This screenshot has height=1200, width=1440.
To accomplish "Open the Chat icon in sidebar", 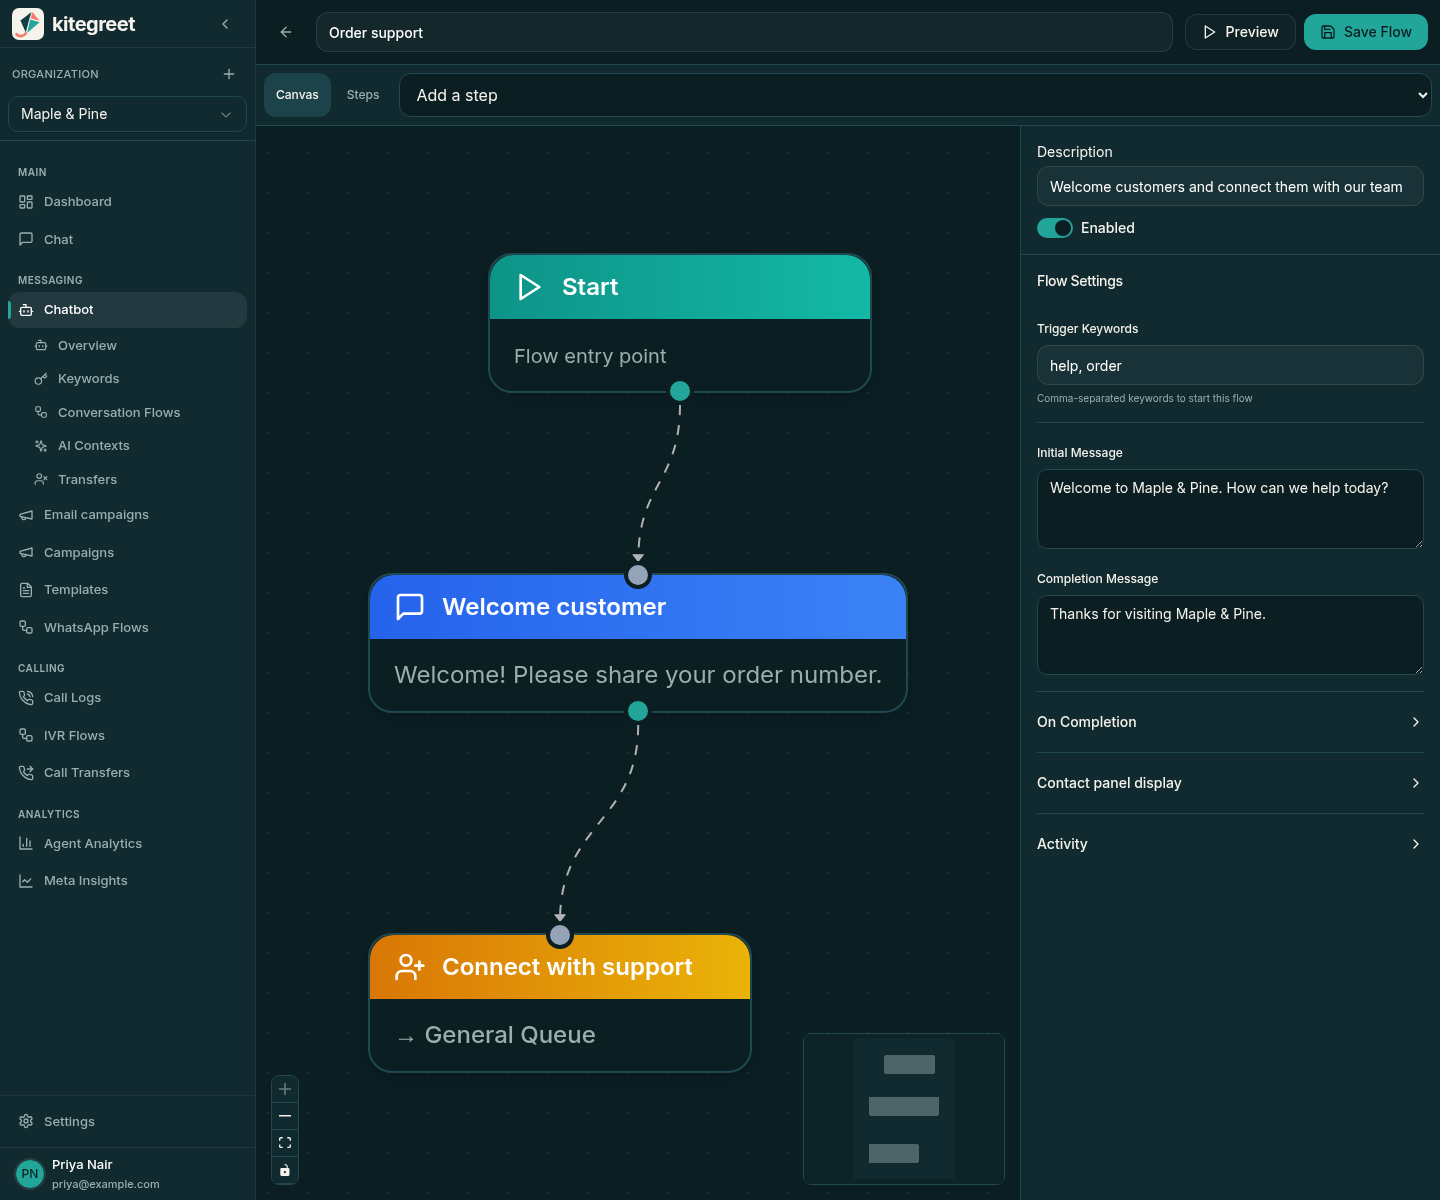I will 26,240.
